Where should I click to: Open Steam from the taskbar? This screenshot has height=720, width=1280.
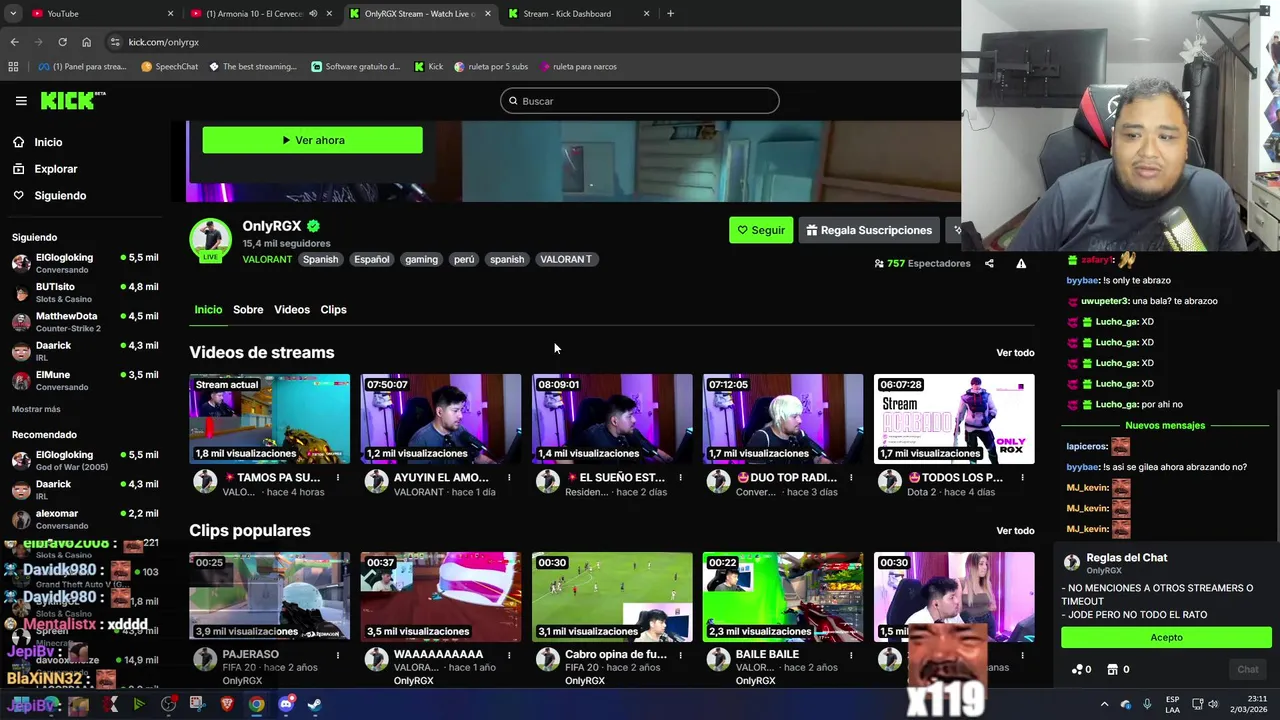(314, 704)
